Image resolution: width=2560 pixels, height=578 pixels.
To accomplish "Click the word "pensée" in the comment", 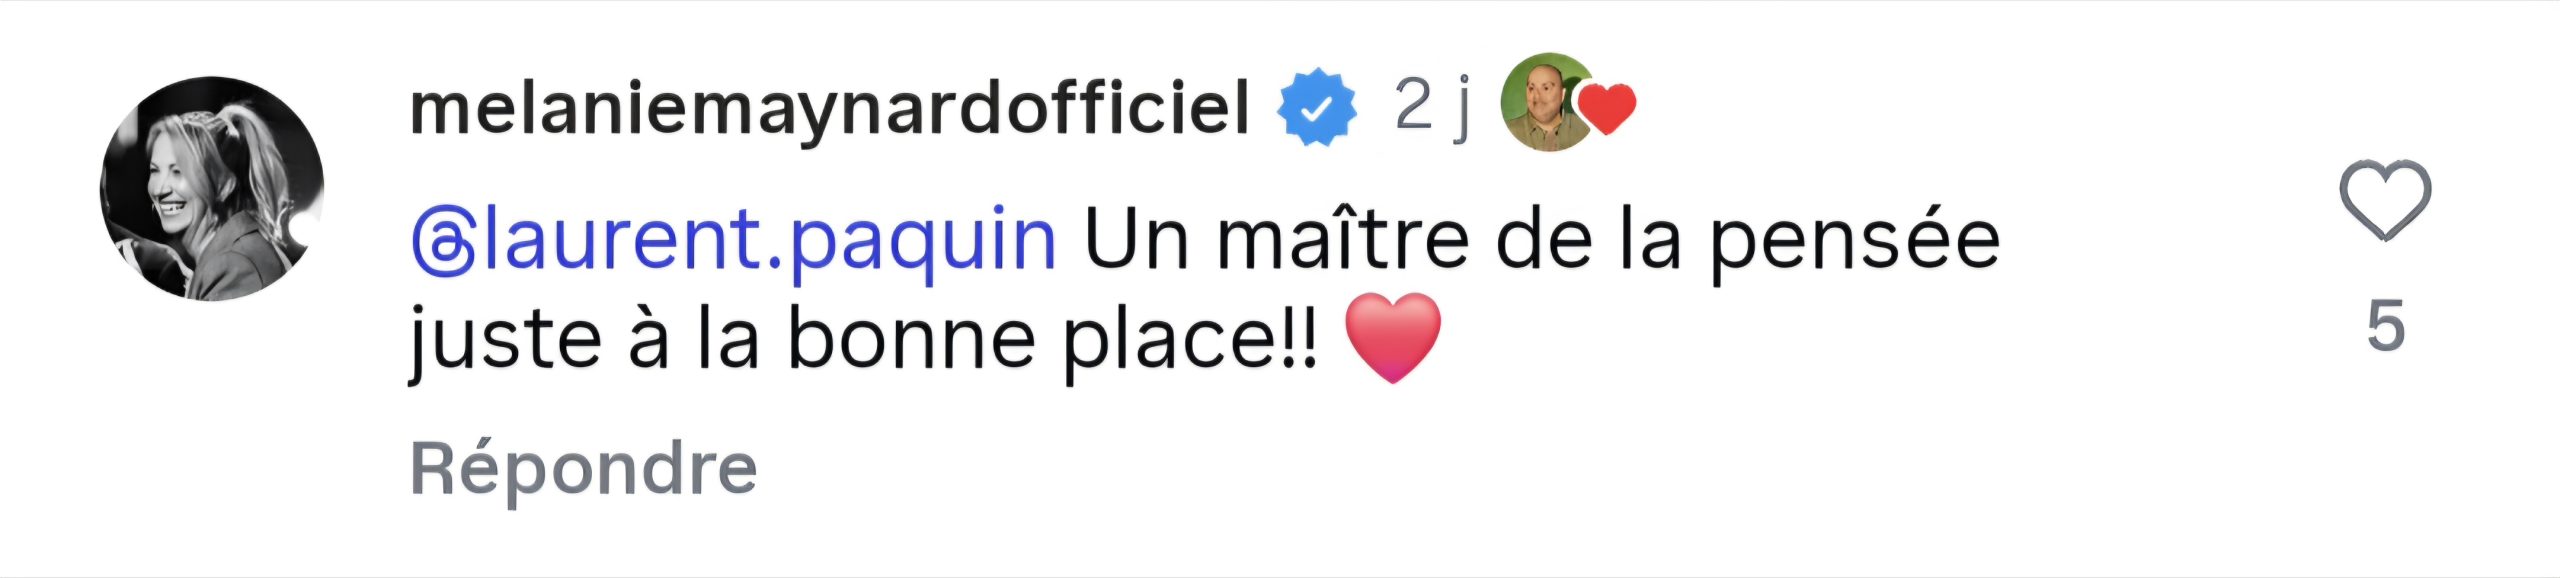I will click(x=1854, y=241).
